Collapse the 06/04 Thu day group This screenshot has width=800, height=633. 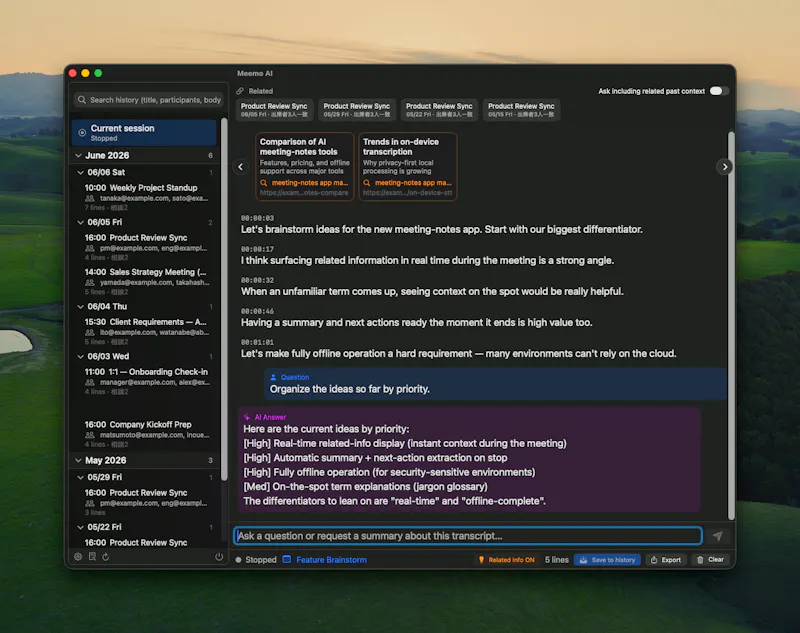80,307
